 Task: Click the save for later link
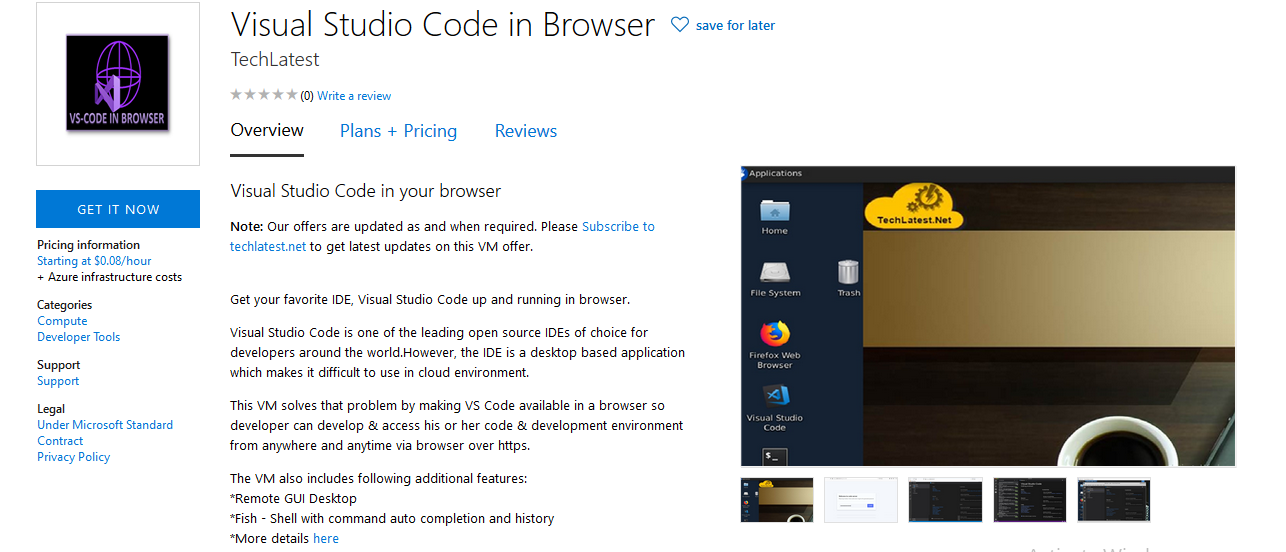pos(735,25)
